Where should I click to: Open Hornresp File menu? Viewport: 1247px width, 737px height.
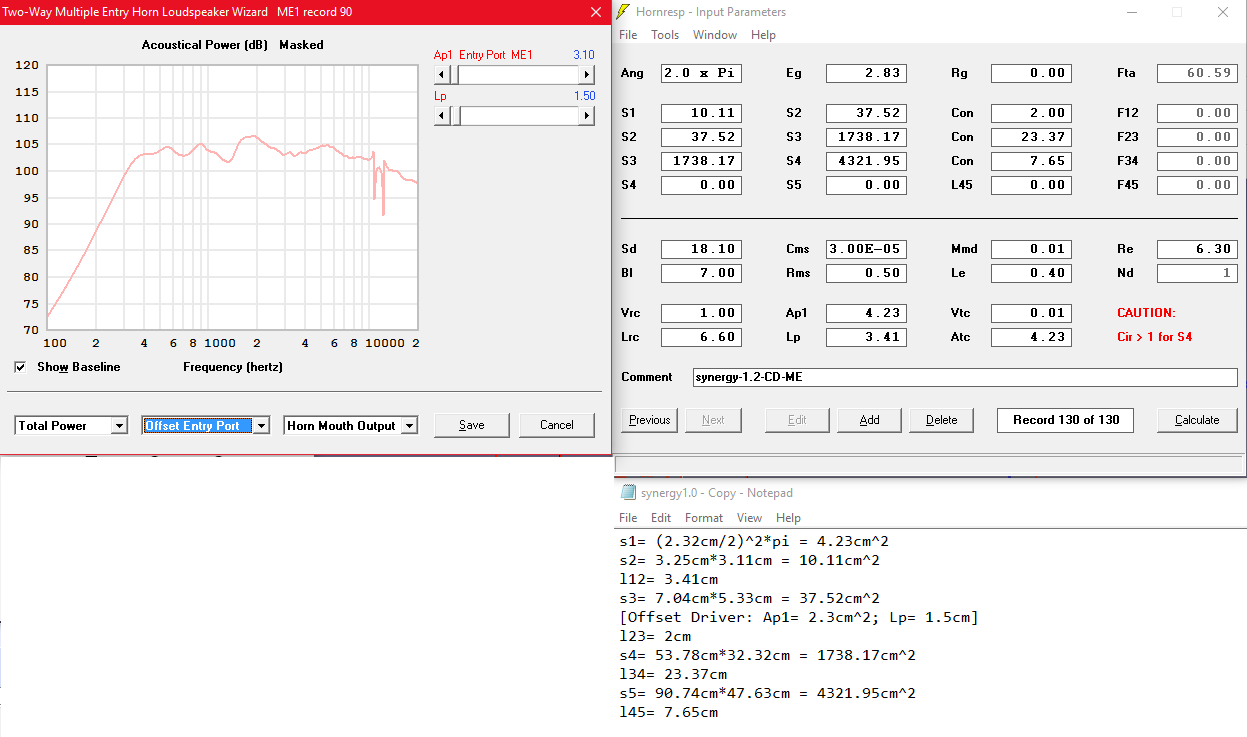click(x=628, y=35)
